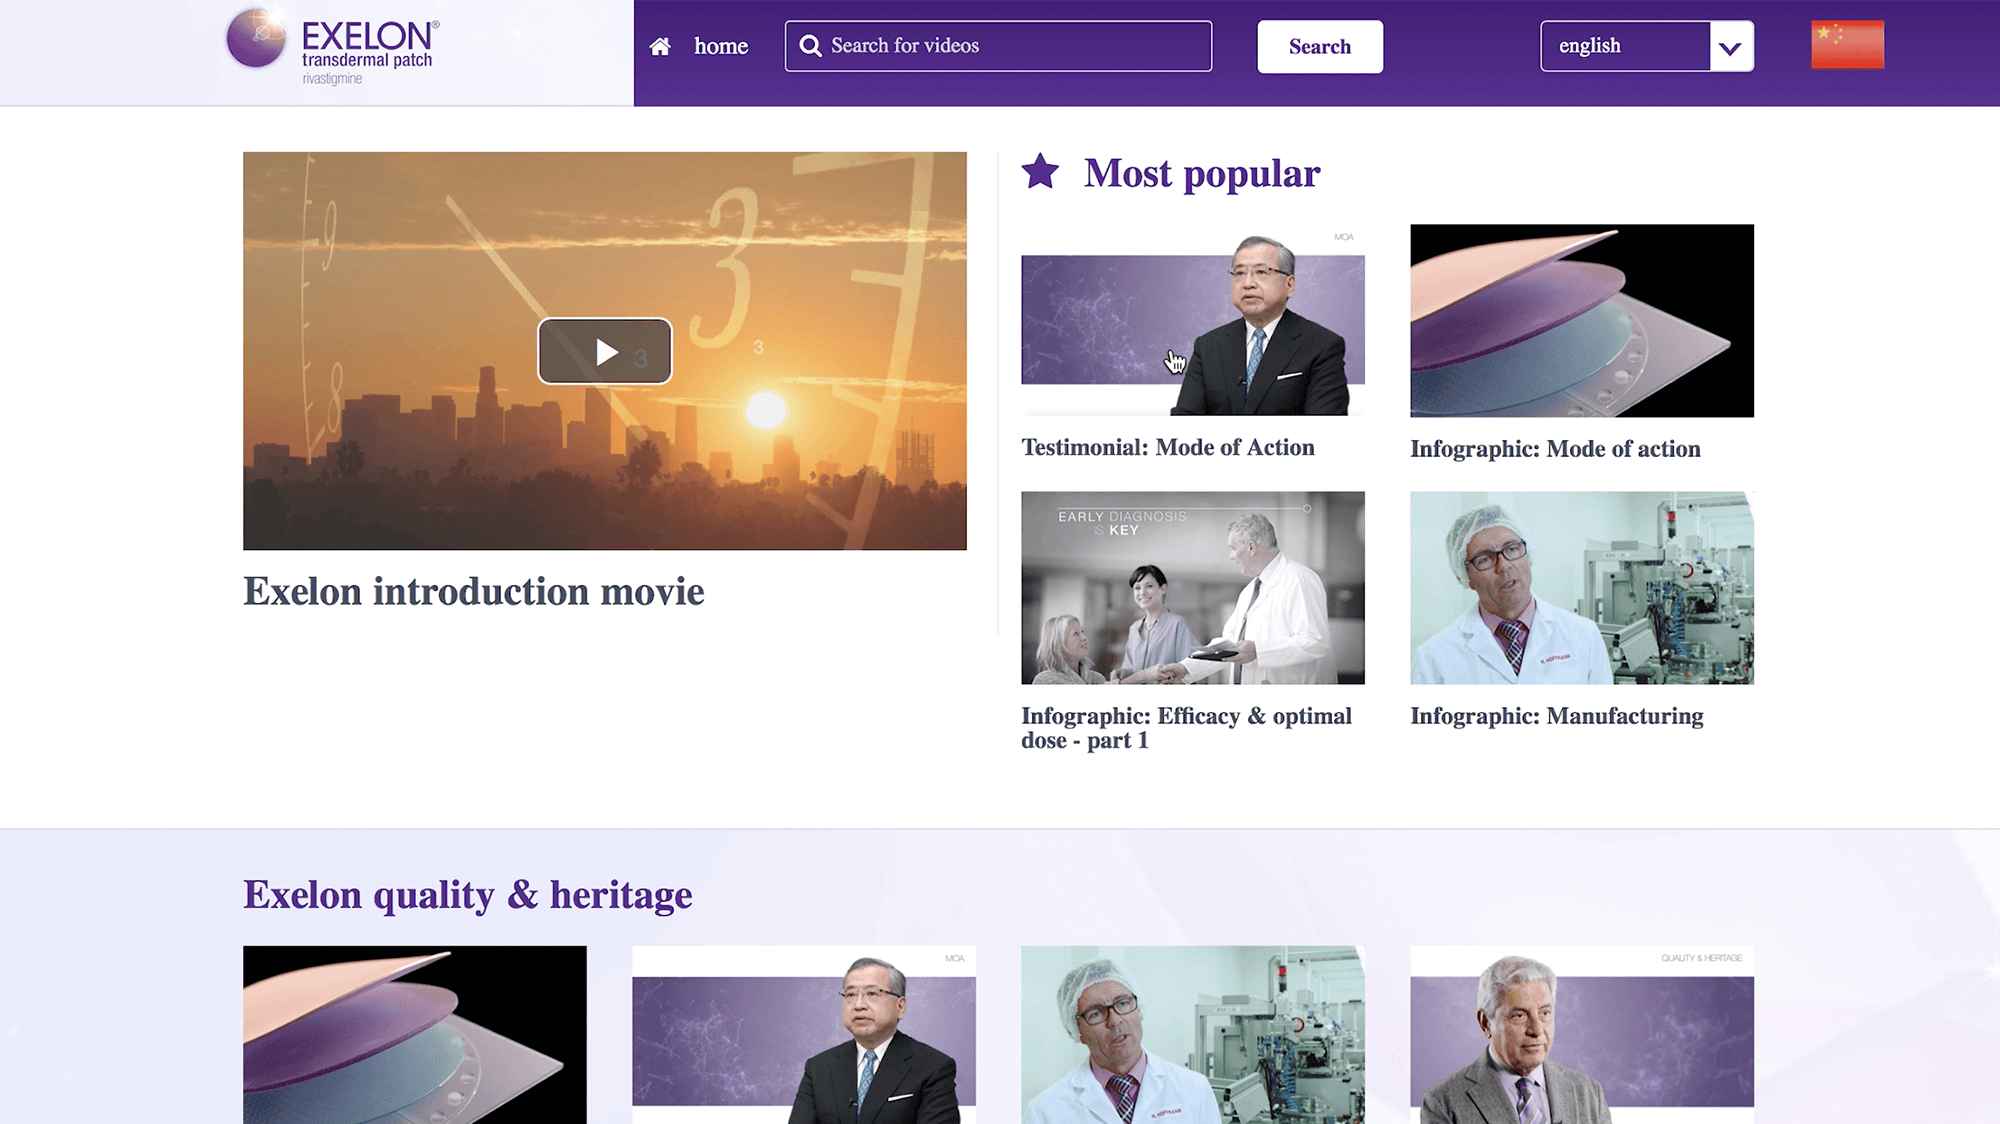
Task: Expand language list with chevron arrow
Action: [x=1731, y=47]
